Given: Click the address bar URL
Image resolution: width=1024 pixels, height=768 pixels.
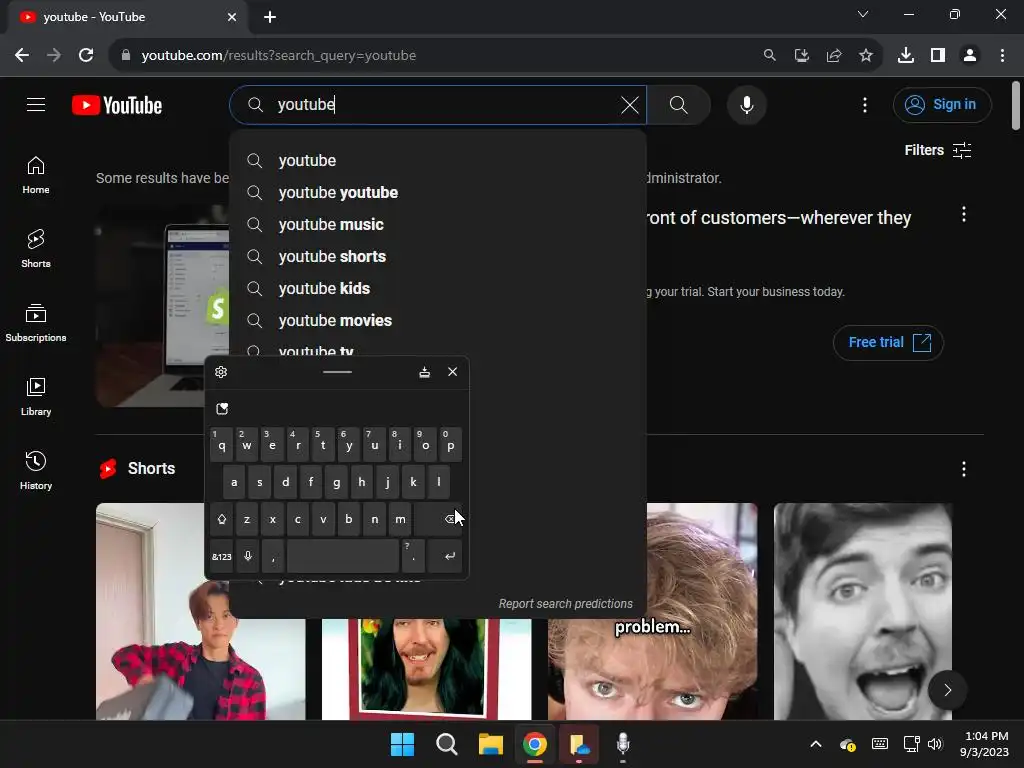Looking at the screenshot, I should point(279,56).
